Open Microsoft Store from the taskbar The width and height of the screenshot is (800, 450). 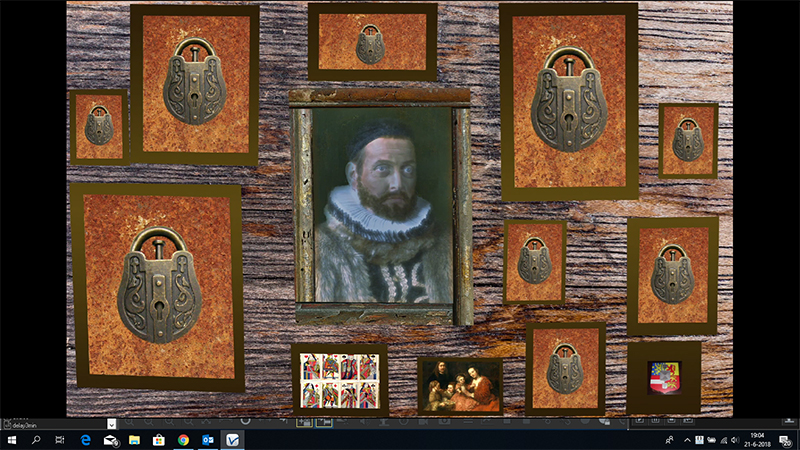[x=159, y=440]
